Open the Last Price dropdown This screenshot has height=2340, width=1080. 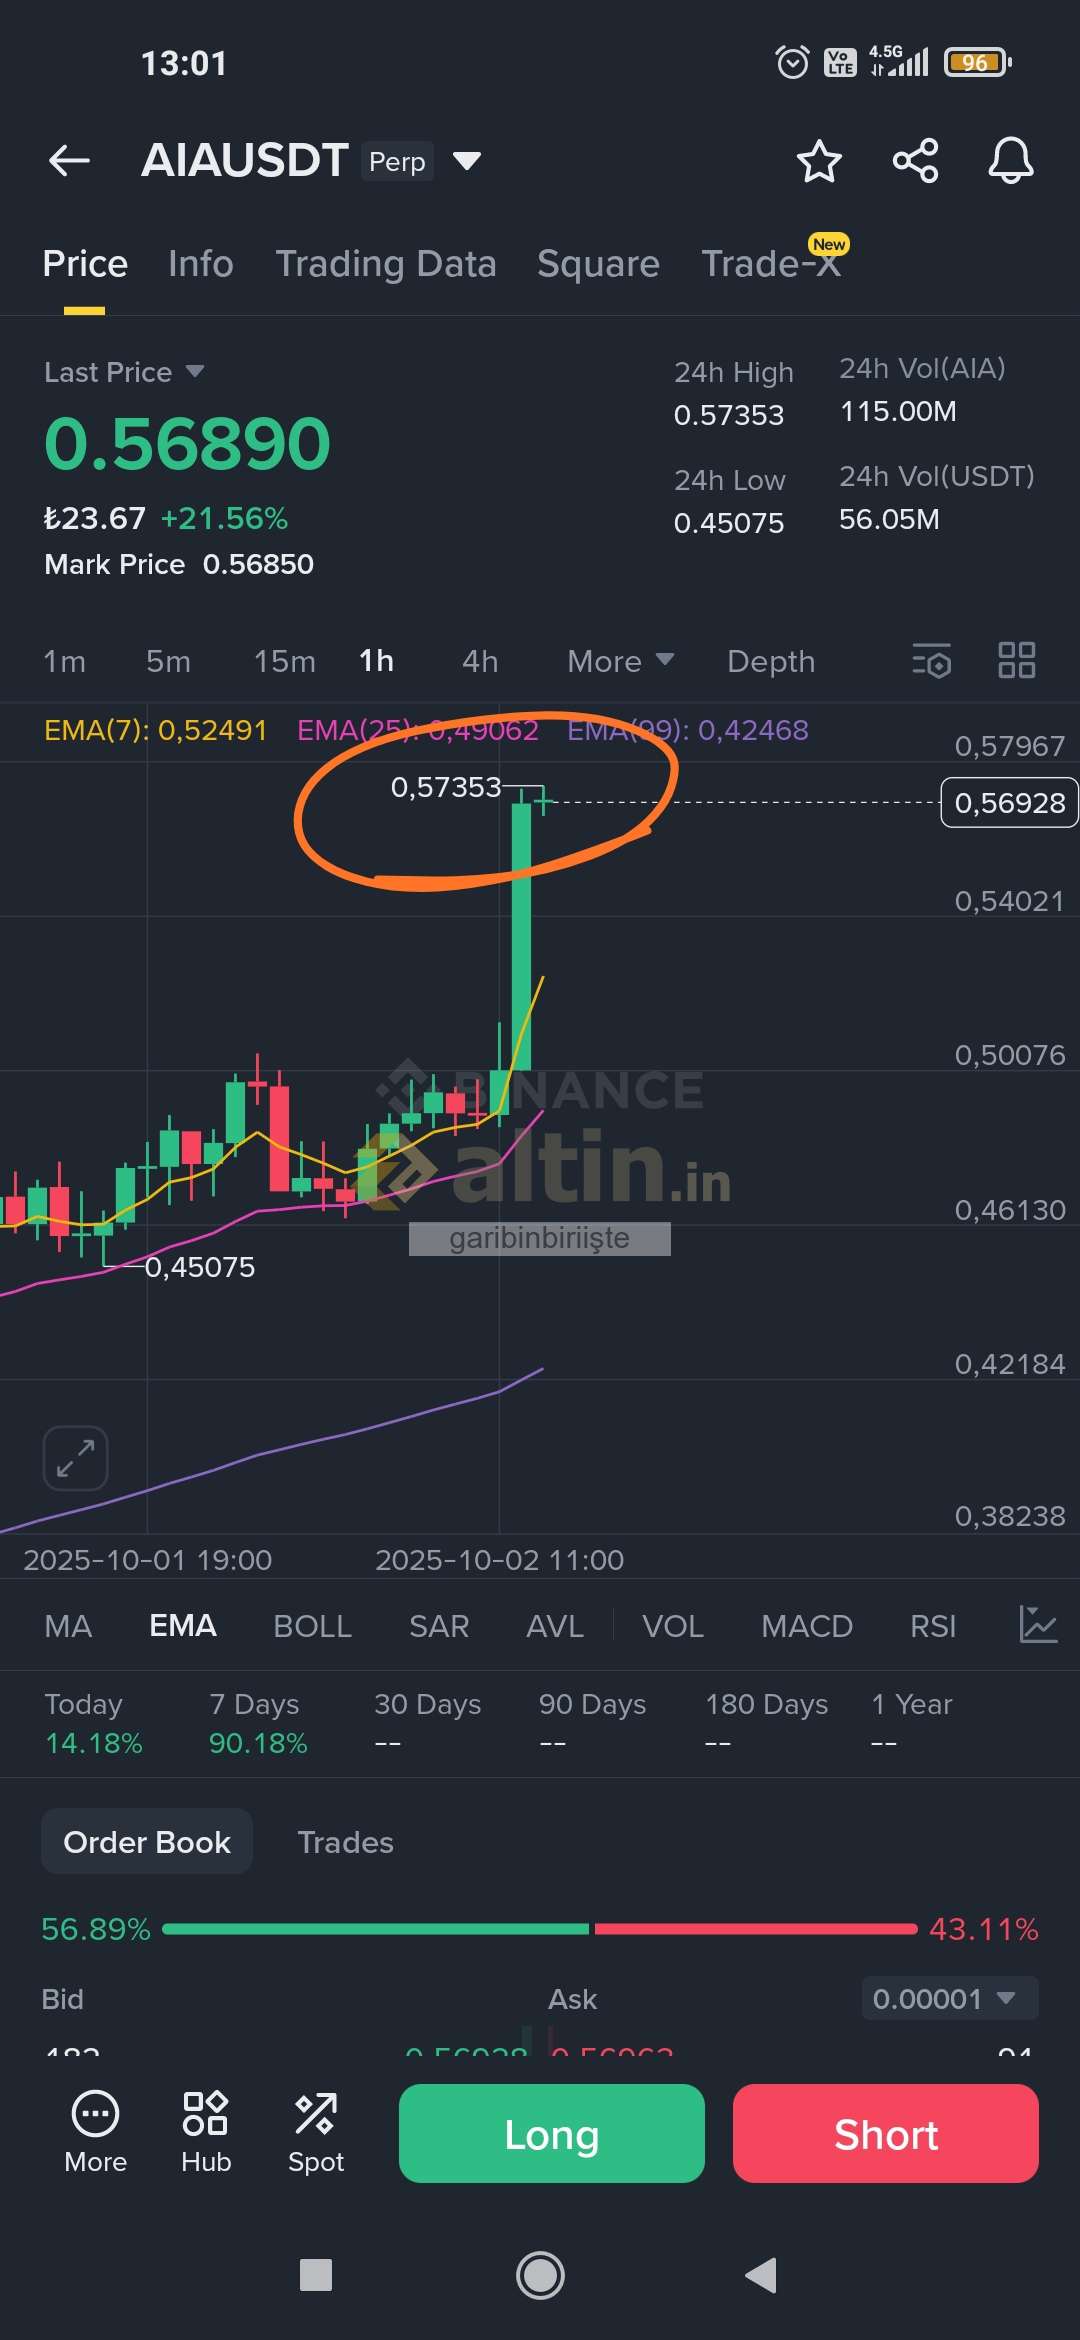tap(124, 372)
